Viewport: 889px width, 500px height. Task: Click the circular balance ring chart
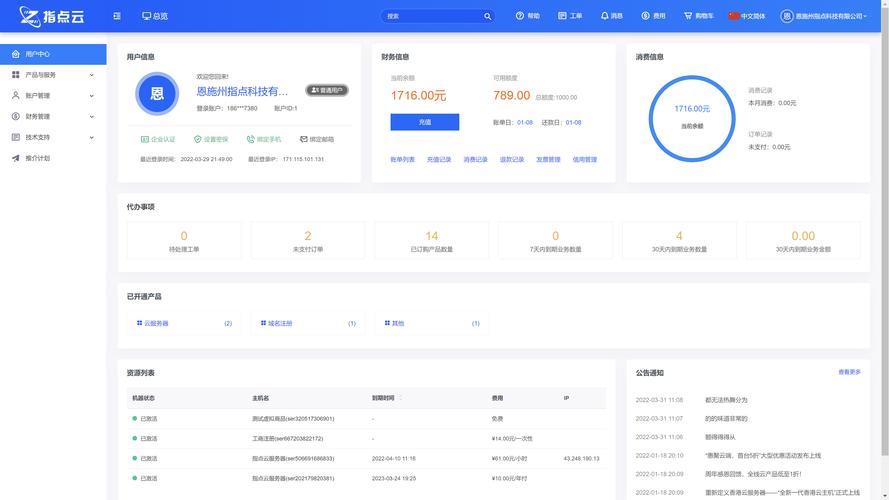point(691,116)
